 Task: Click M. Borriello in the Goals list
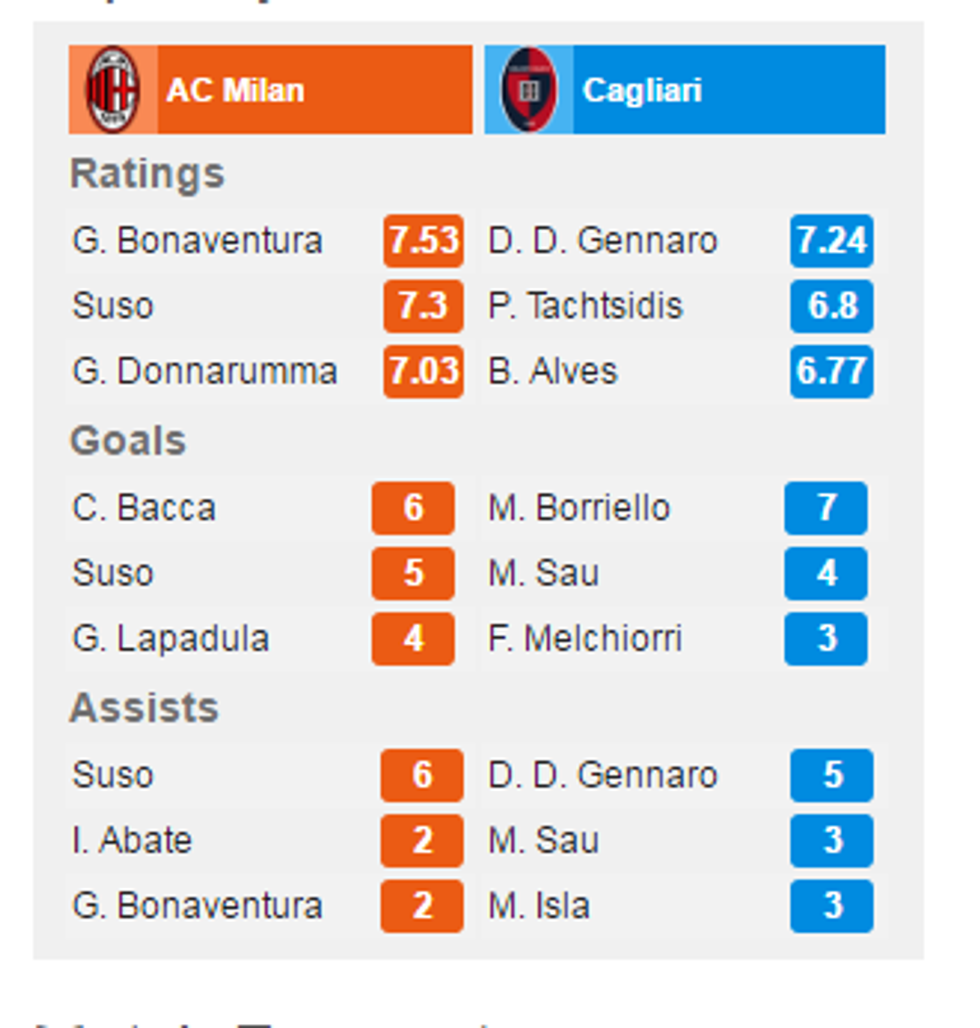pyautogui.click(x=579, y=508)
